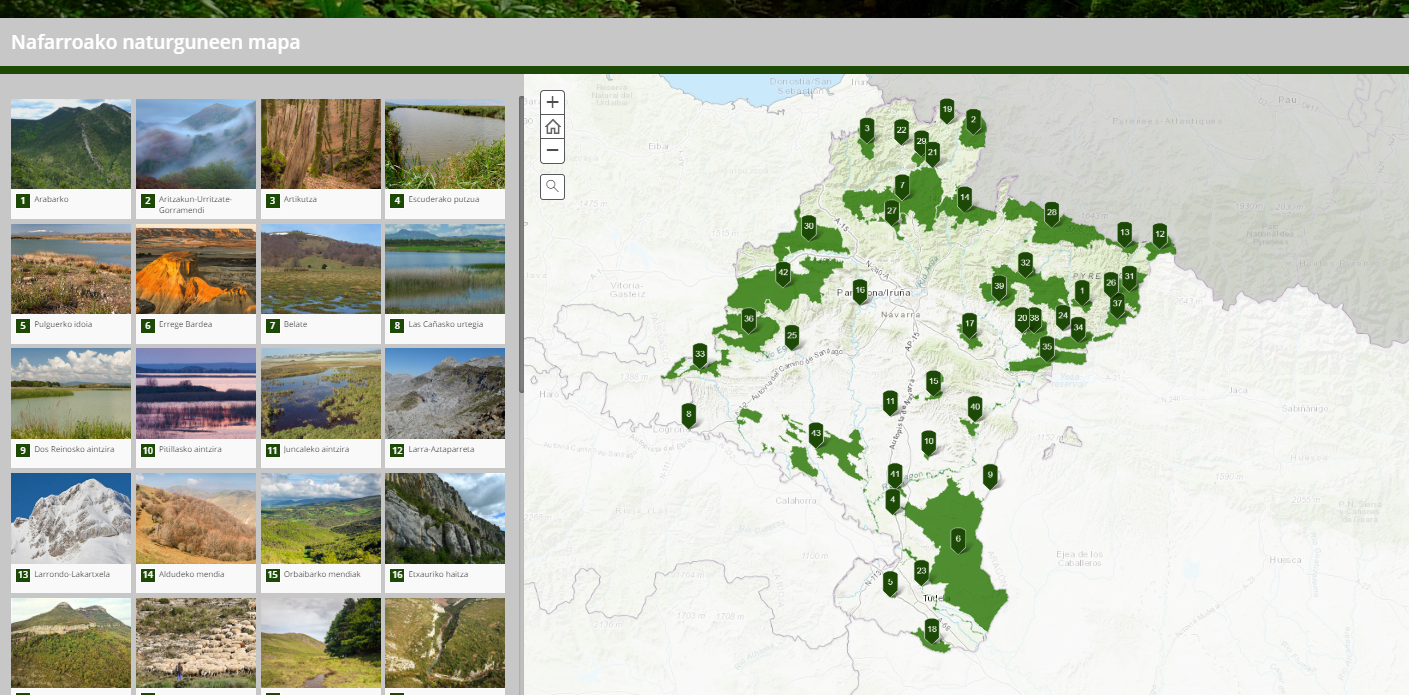The width and height of the screenshot is (1409, 695).
Task: Open the Errege Bardea photo card
Action: click(196, 283)
